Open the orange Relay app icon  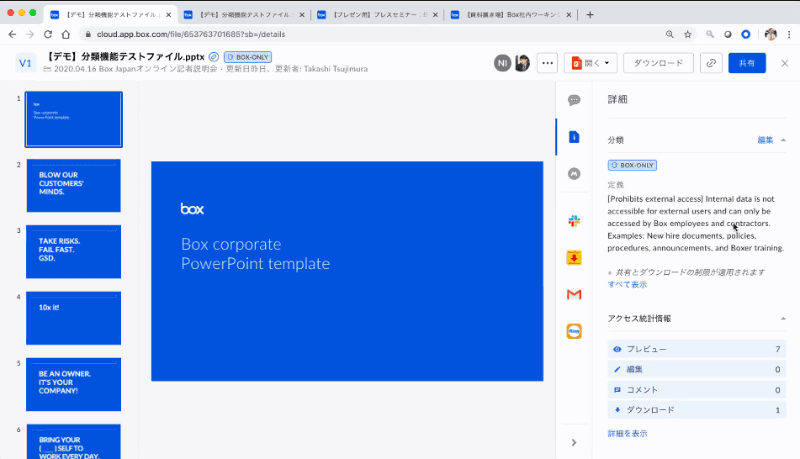(x=574, y=331)
